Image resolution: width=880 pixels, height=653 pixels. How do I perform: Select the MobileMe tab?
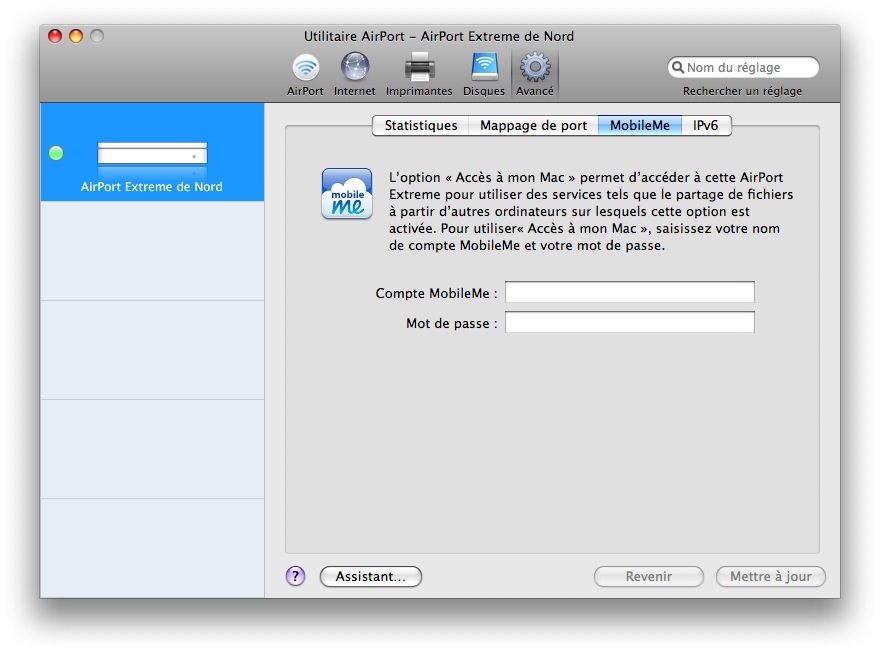point(640,126)
